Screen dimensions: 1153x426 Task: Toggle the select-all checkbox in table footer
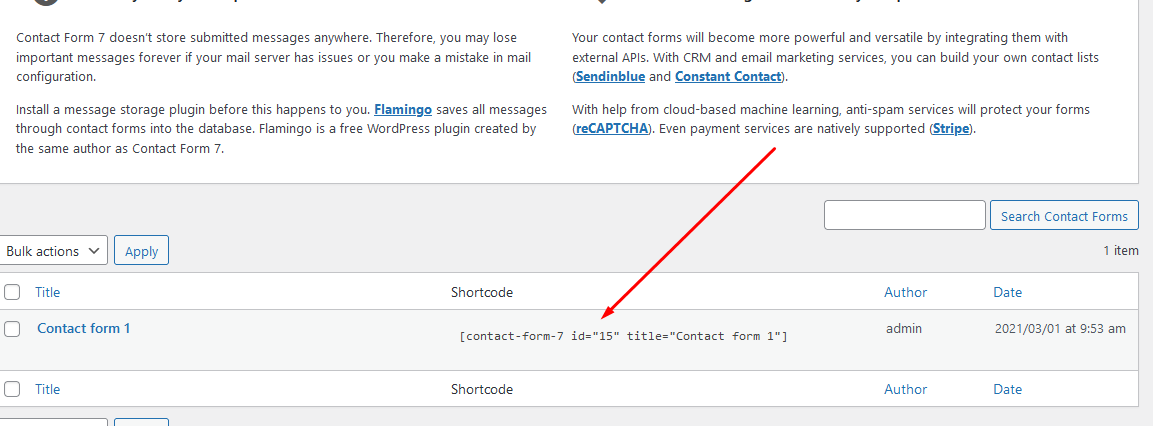(12, 389)
